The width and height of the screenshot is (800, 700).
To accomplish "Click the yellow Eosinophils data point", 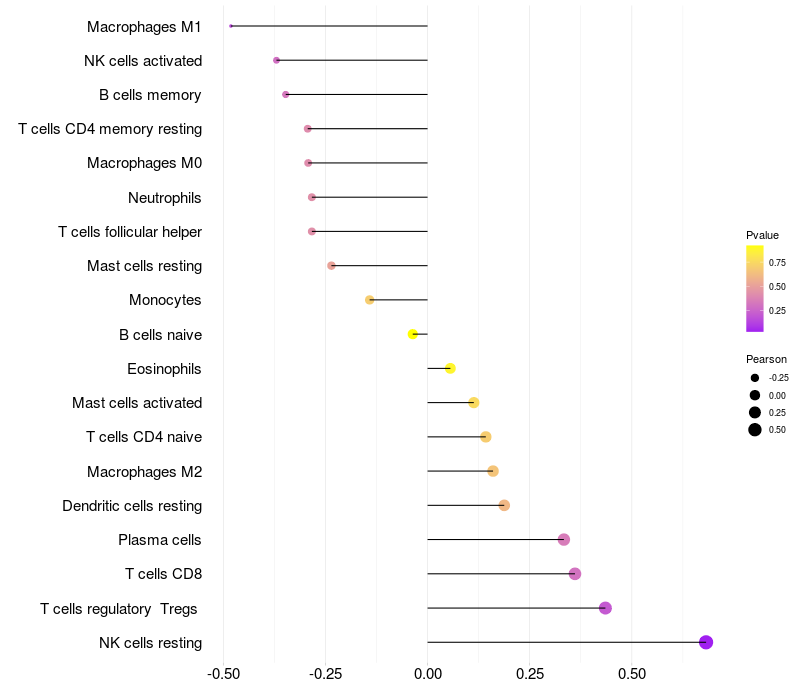I will coord(450,368).
